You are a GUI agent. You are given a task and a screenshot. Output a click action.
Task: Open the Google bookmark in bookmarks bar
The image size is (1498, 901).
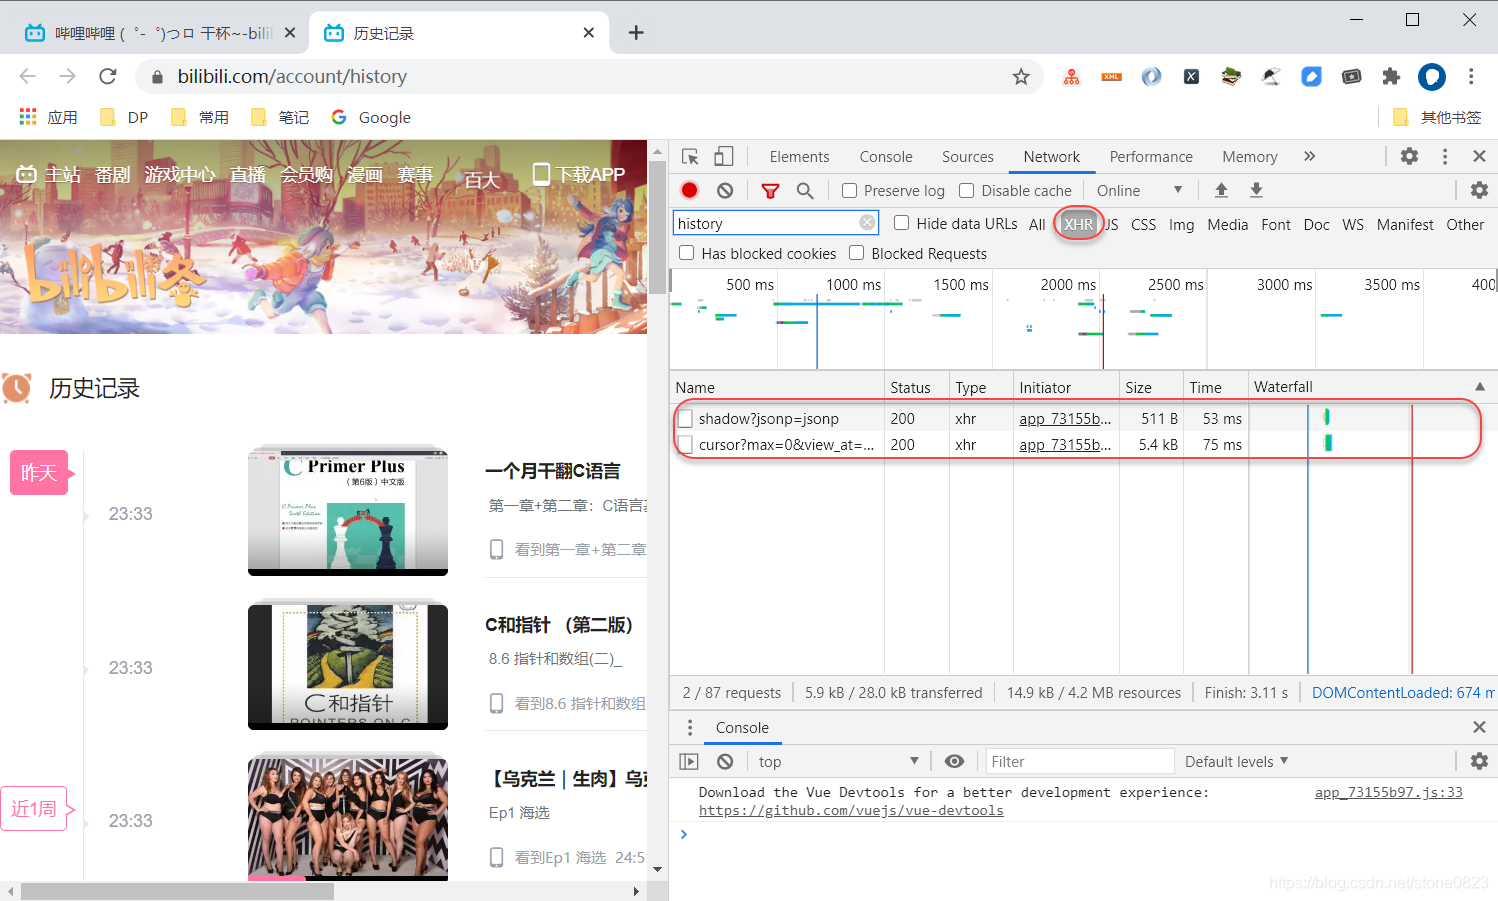(x=372, y=117)
